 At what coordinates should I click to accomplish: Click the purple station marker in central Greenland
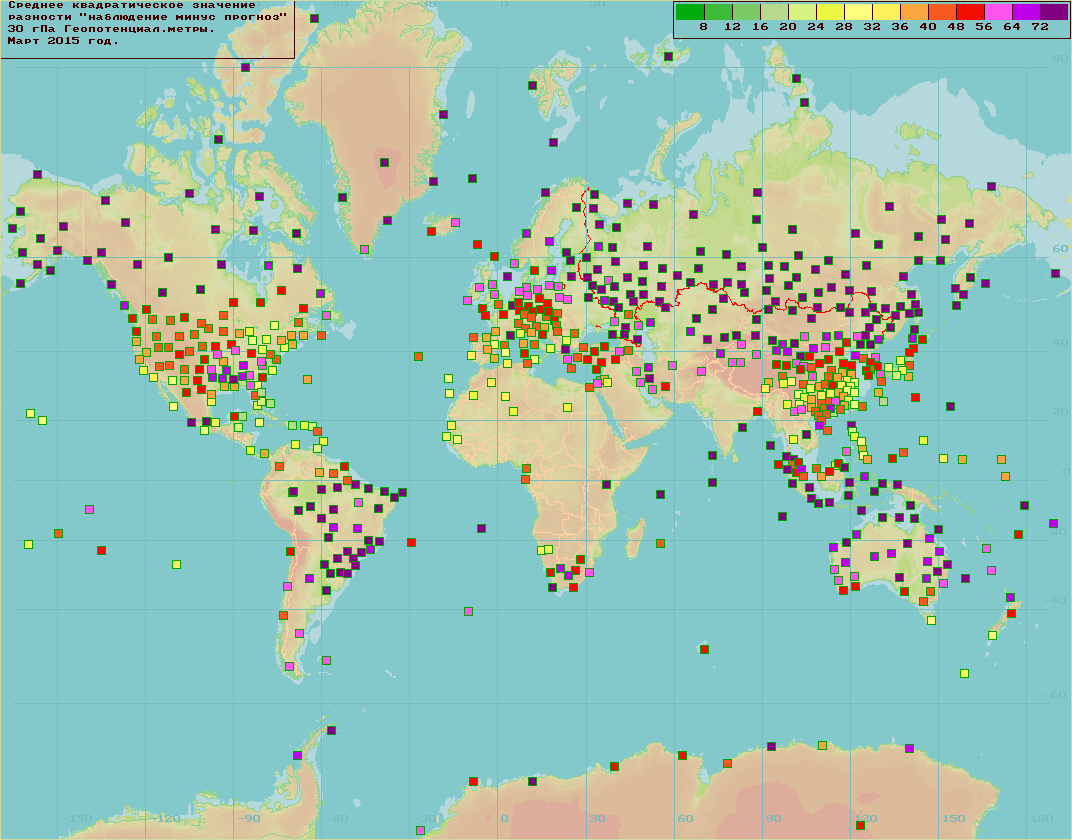(x=384, y=163)
